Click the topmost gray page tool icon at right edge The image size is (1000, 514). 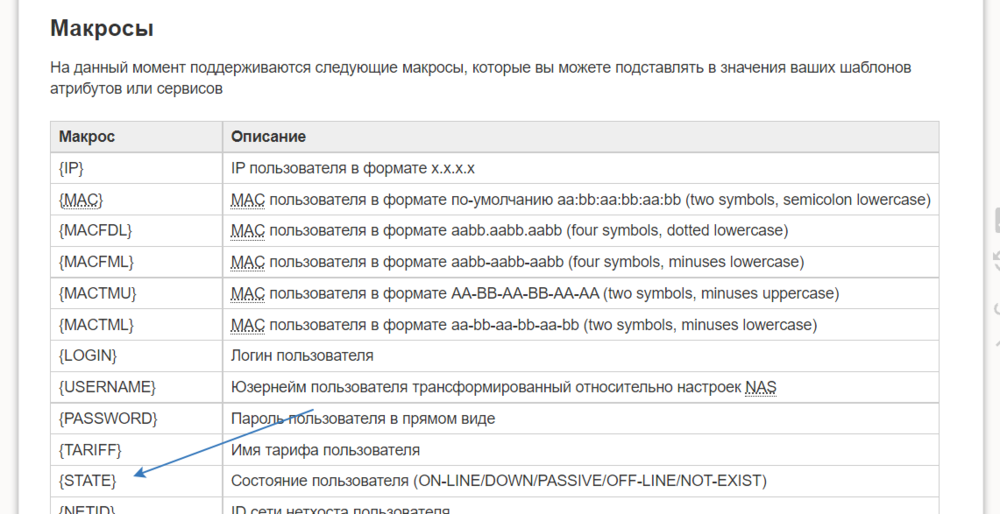tap(995, 220)
